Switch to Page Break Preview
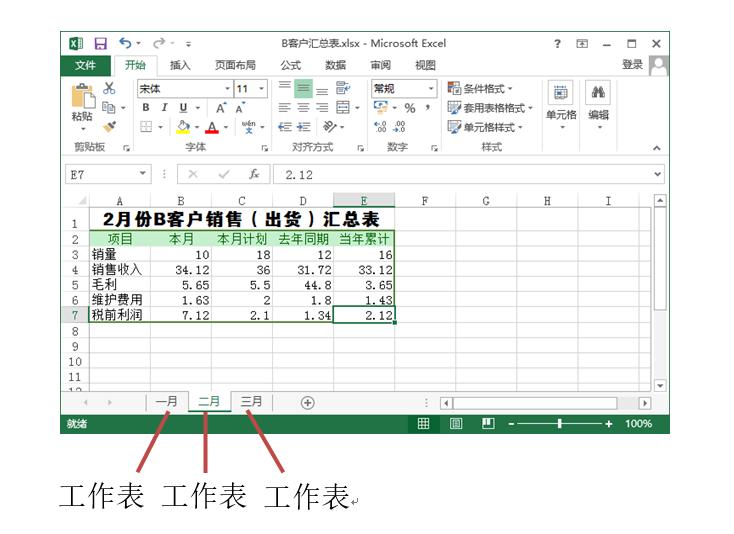The height and width of the screenshot is (534, 734). click(x=488, y=424)
